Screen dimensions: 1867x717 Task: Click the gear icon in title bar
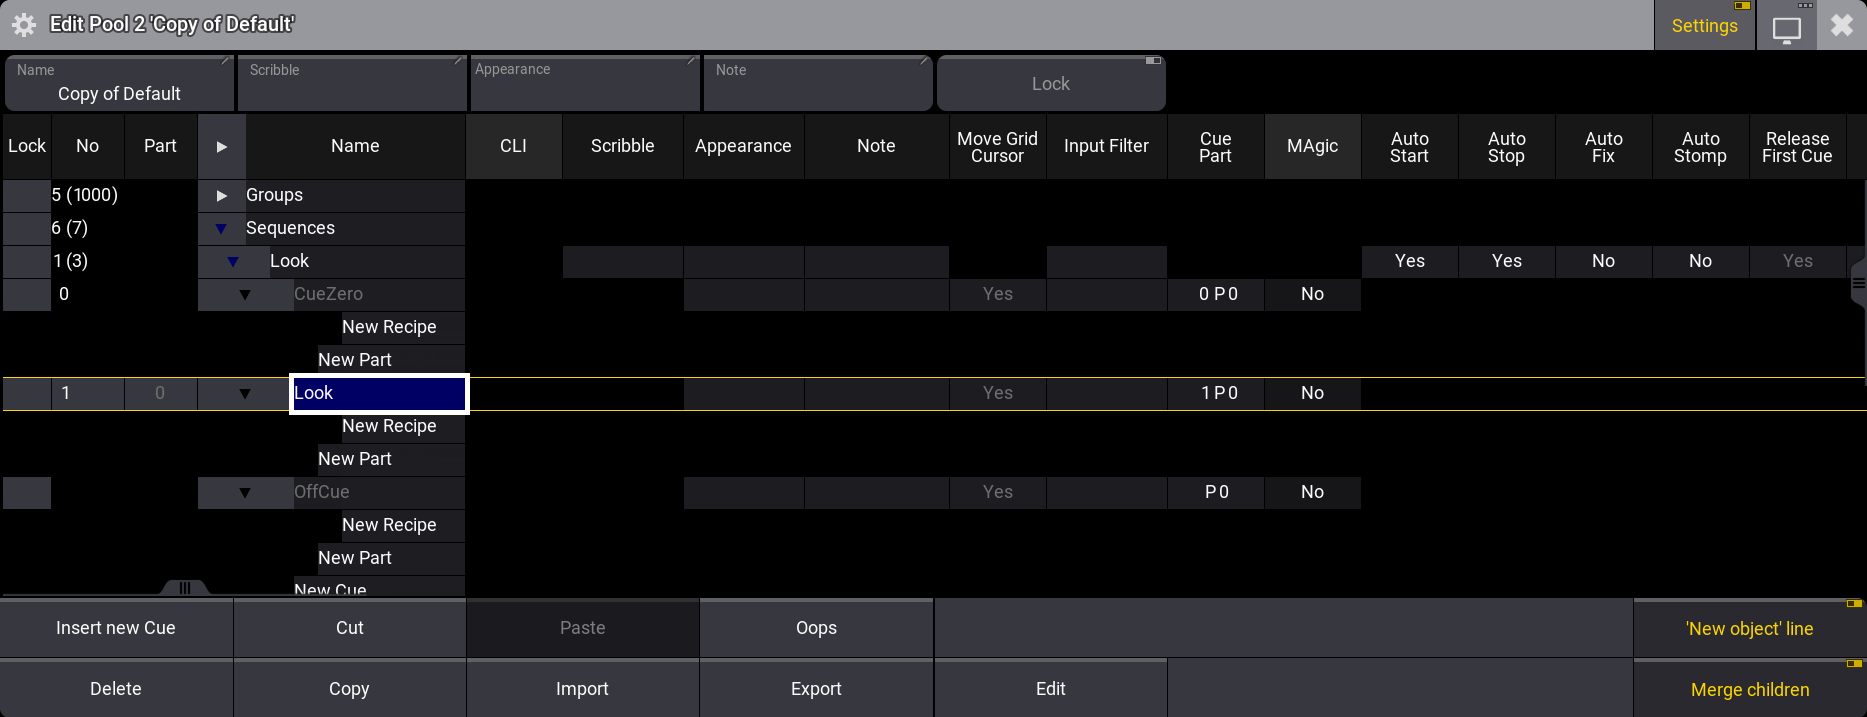24,25
